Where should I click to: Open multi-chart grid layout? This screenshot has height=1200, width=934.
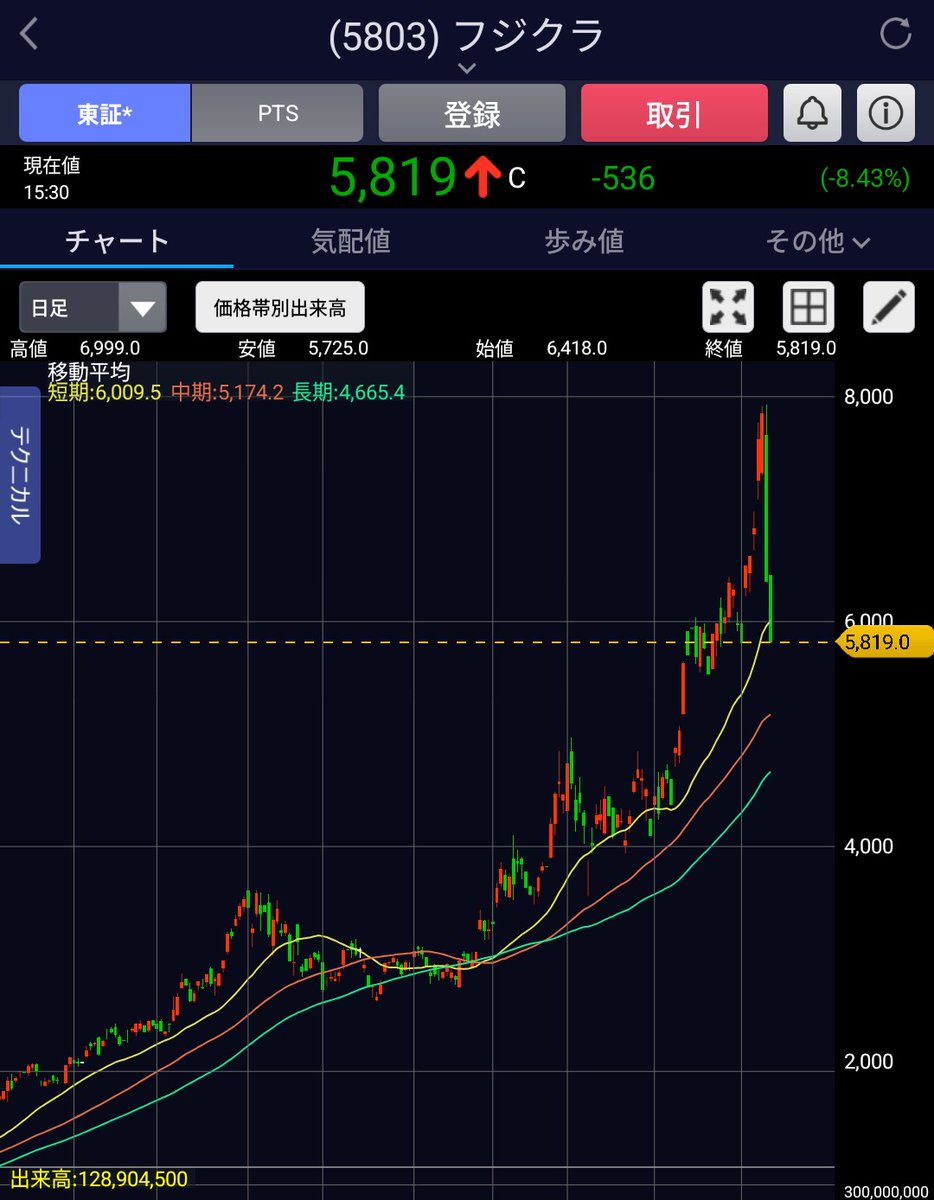coord(808,307)
